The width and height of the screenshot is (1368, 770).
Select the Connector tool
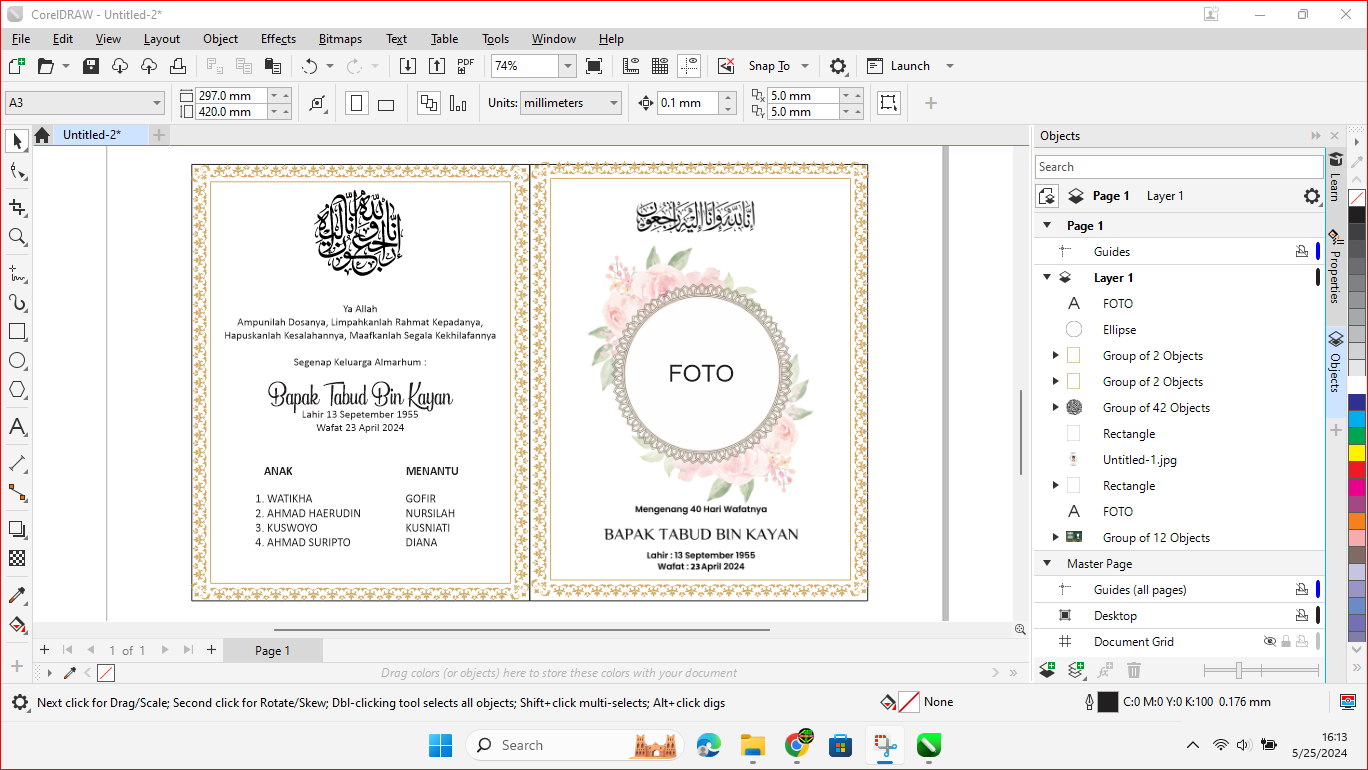[17, 493]
